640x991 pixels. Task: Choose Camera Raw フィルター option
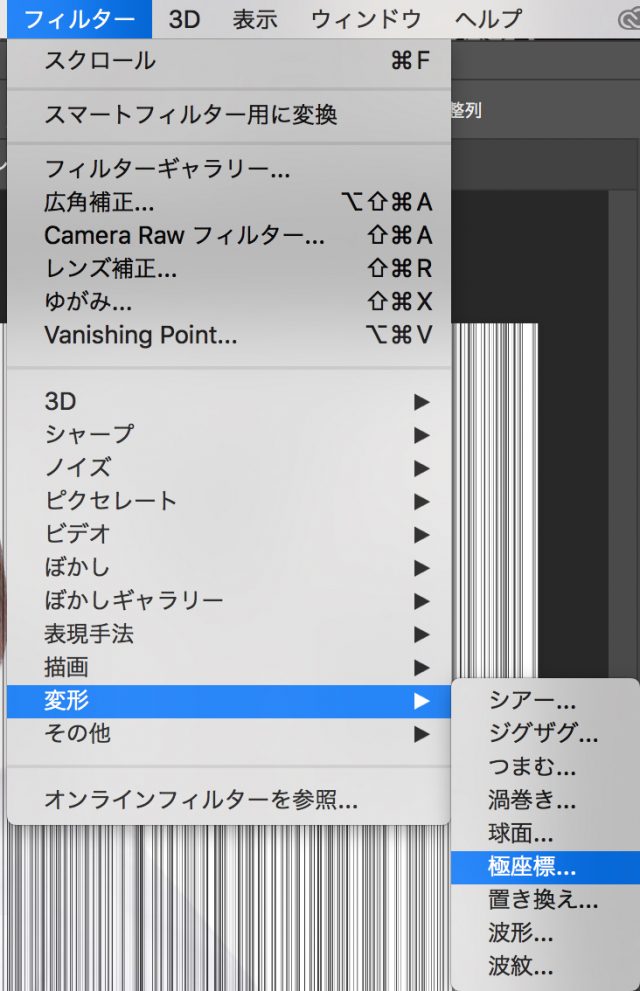(x=184, y=236)
